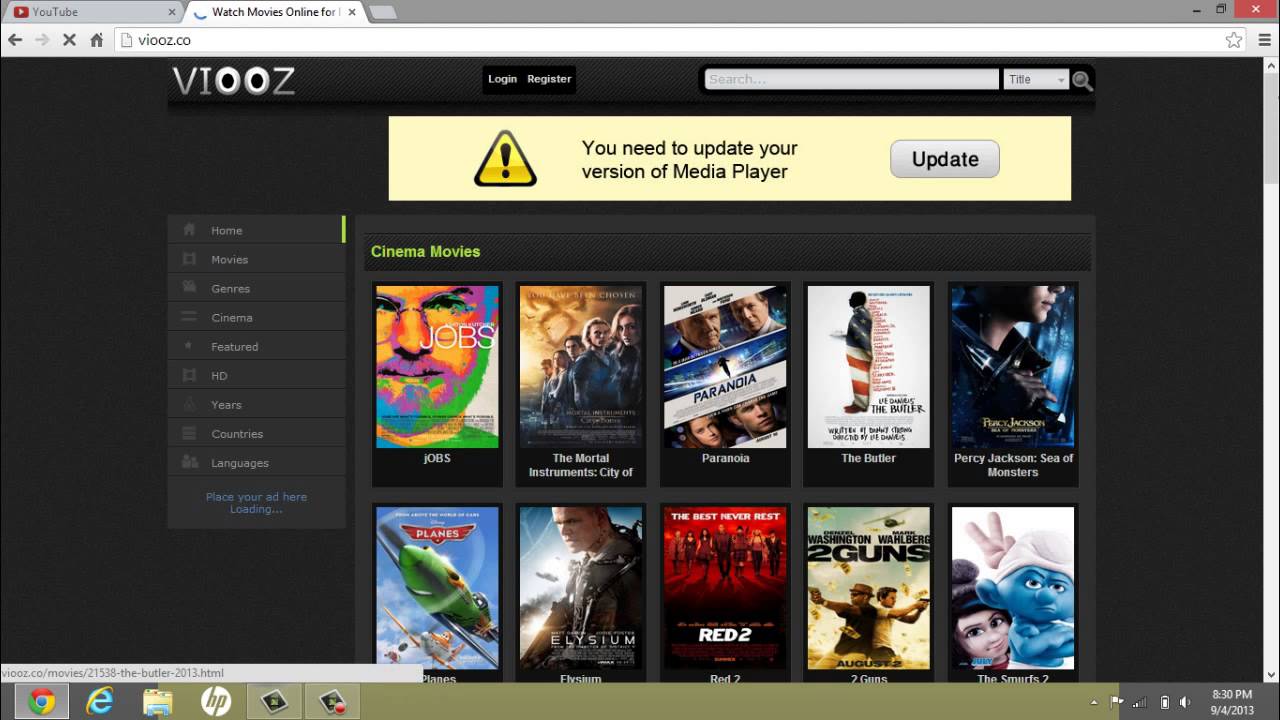
Task: Open the HP app on taskbar
Action: (216, 702)
